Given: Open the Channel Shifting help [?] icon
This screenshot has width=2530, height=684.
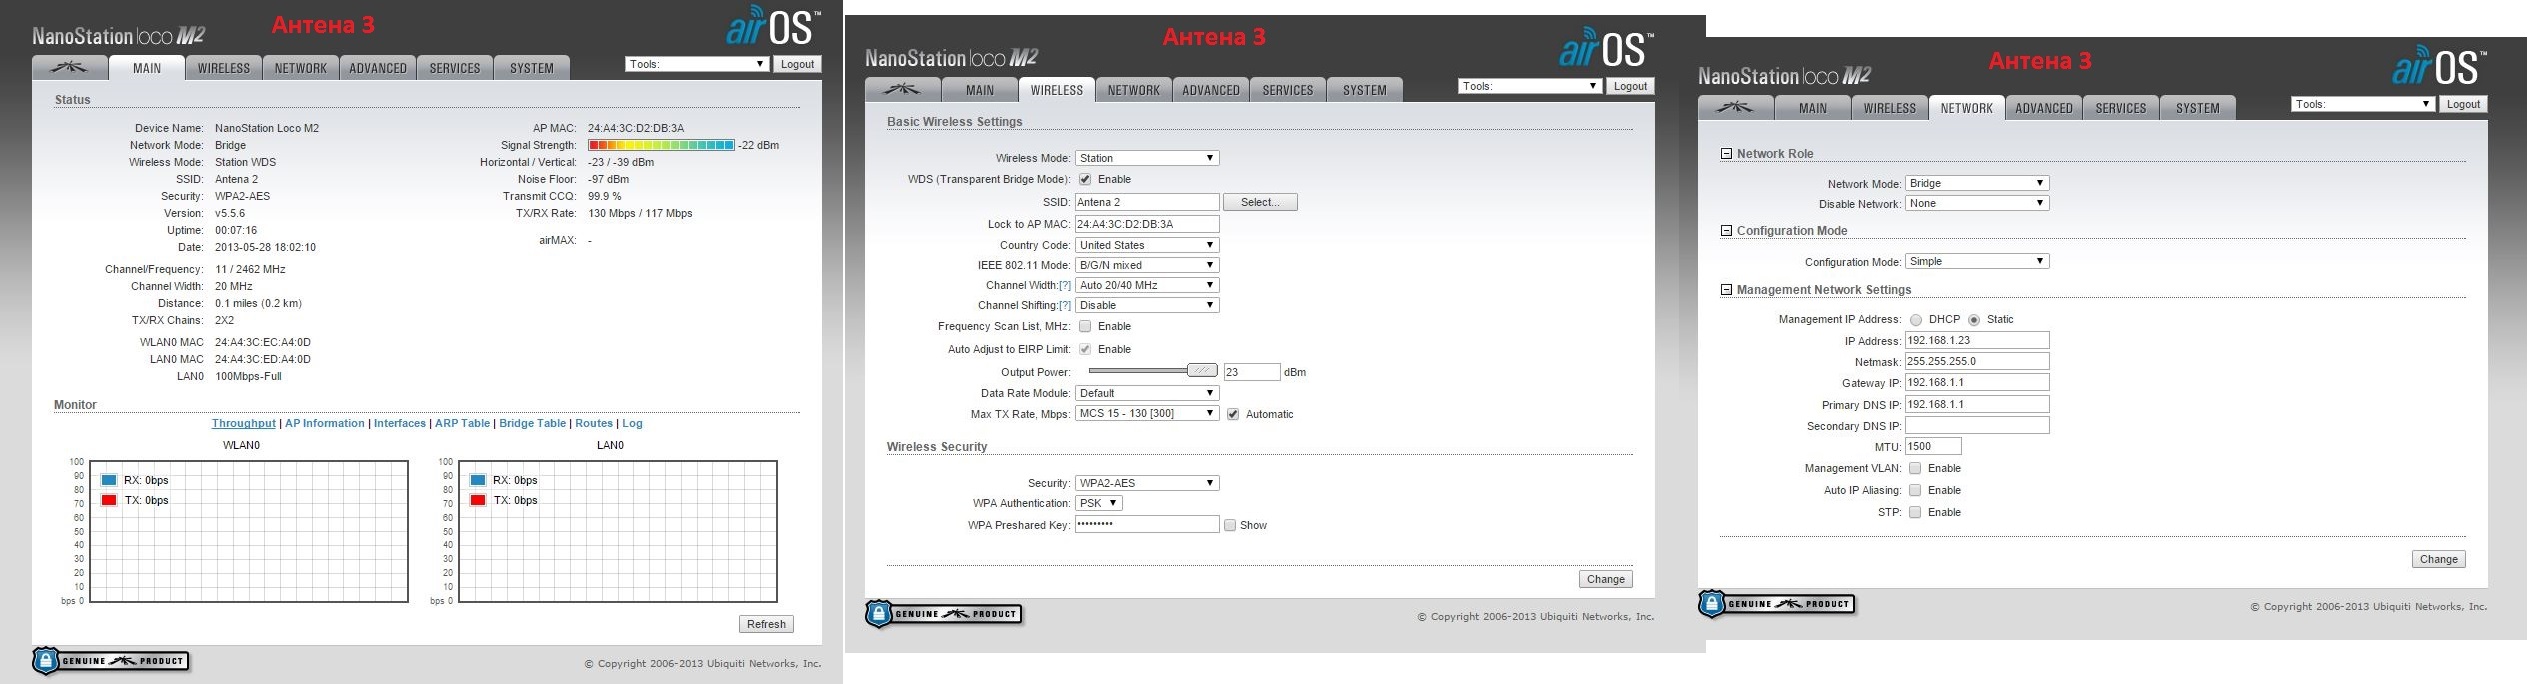Looking at the screenshot, I should click(x=1064, y=306).
